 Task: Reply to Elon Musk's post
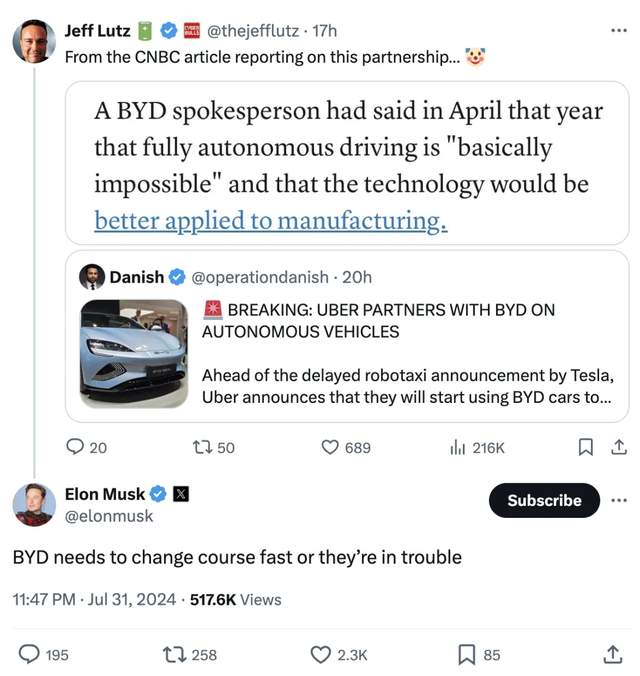pyautogui.click(x=30, y=655)
